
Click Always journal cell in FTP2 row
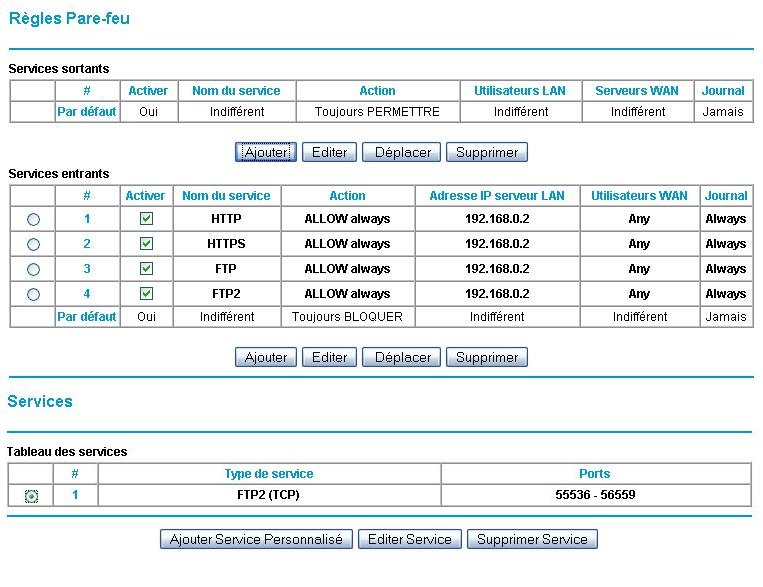click(726, 294)
